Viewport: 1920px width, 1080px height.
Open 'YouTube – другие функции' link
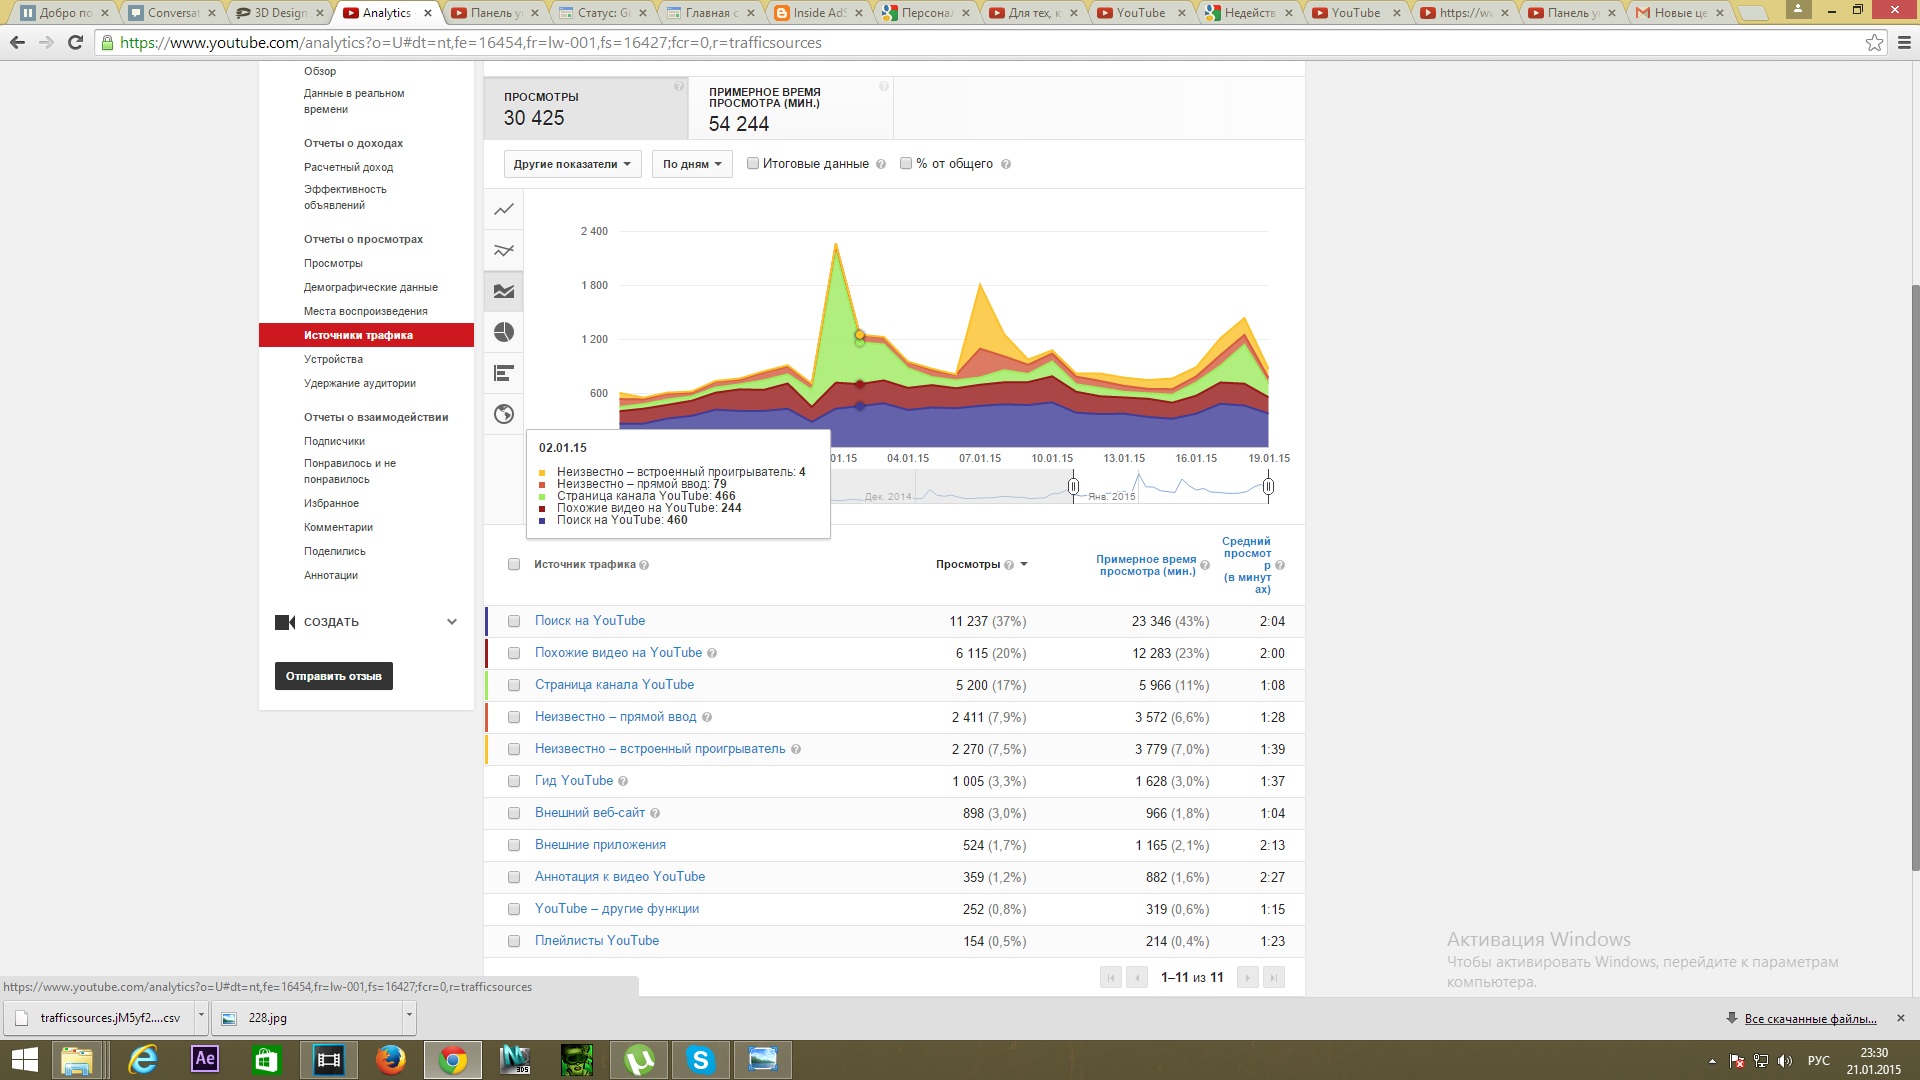(617, 909)
